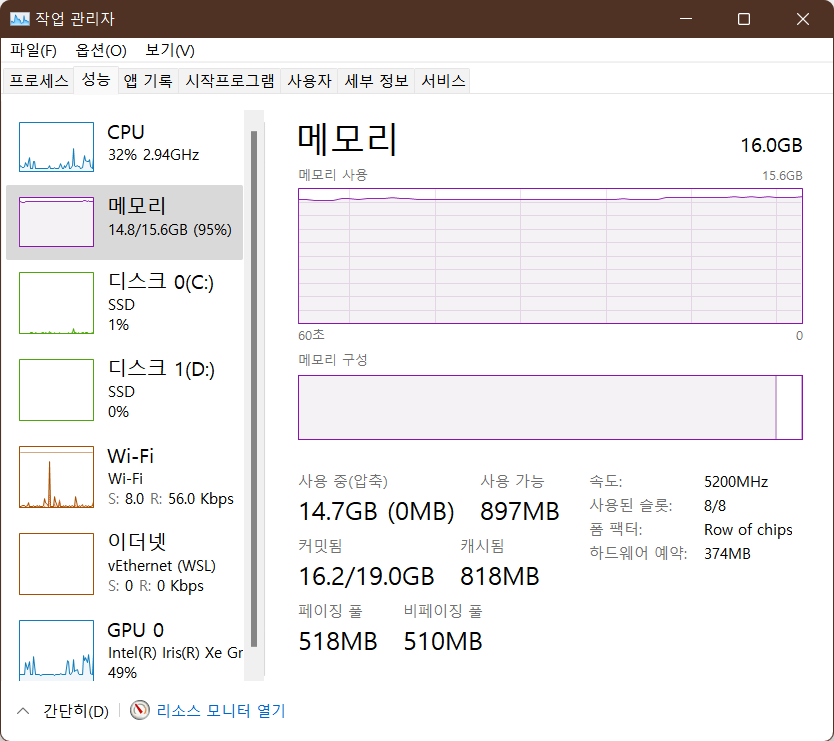Click the 메모리 heading in the main panel
The height and width of the screenshot is (741, 834).
tap(347, 139)
